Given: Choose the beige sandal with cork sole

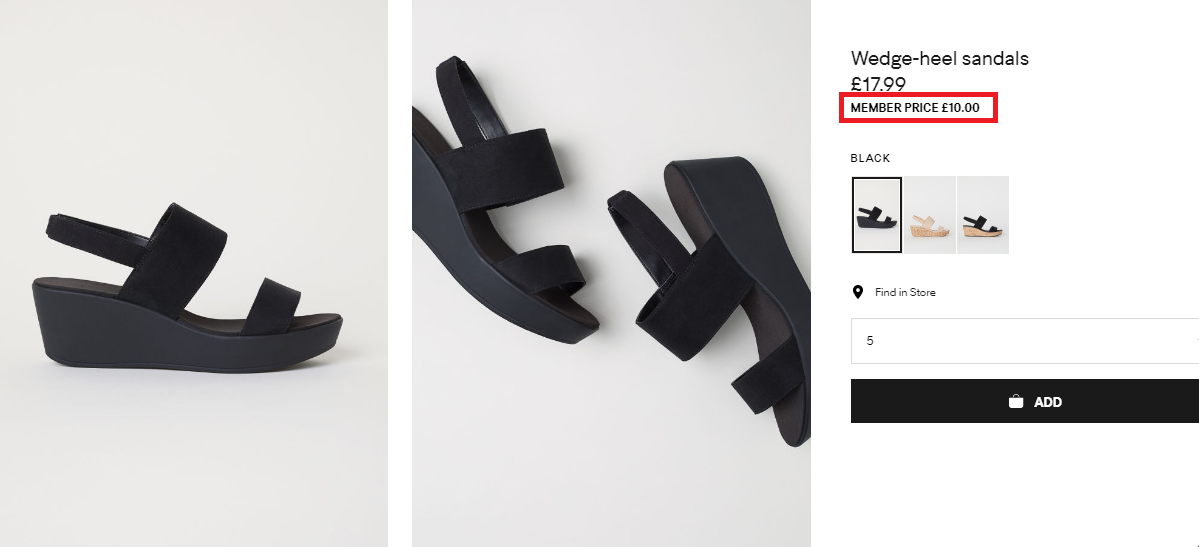Looking at the screenshot, I should 930,215.
